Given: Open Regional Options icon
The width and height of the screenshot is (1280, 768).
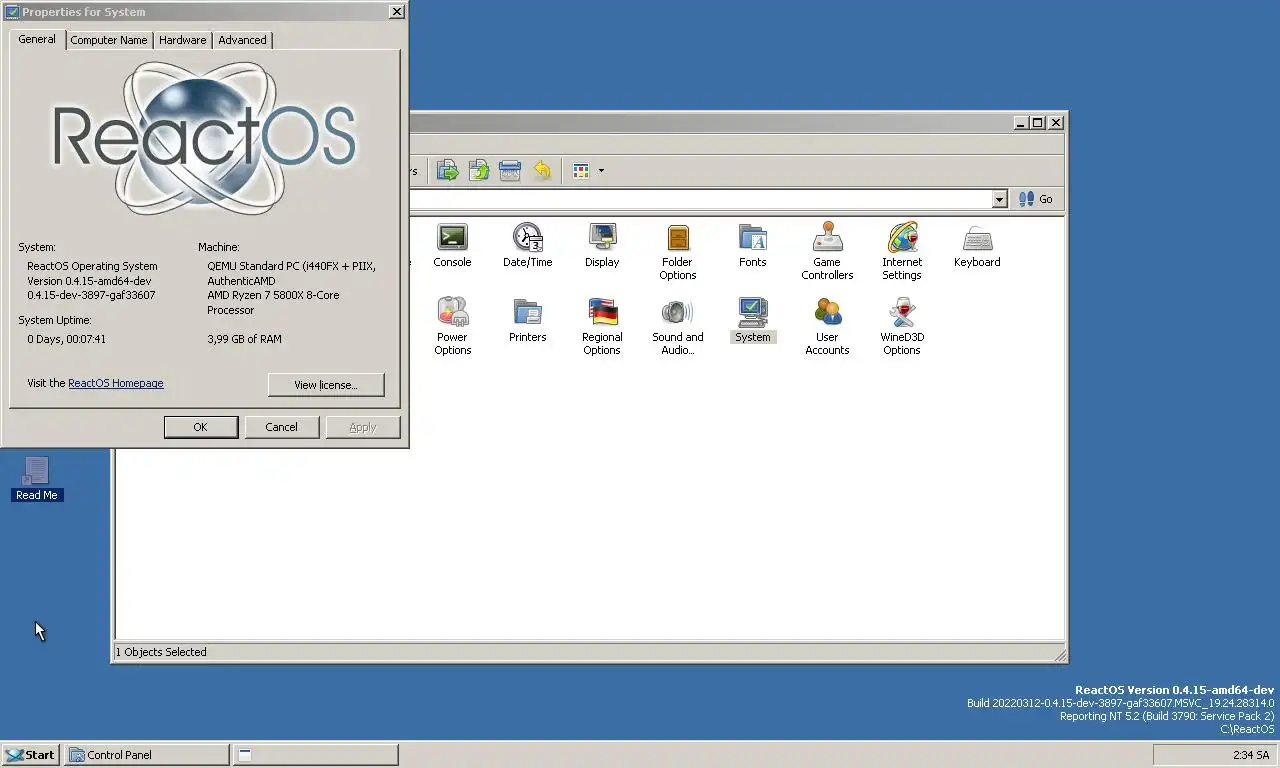Looking at the screenshot, I should pos(602,326).
